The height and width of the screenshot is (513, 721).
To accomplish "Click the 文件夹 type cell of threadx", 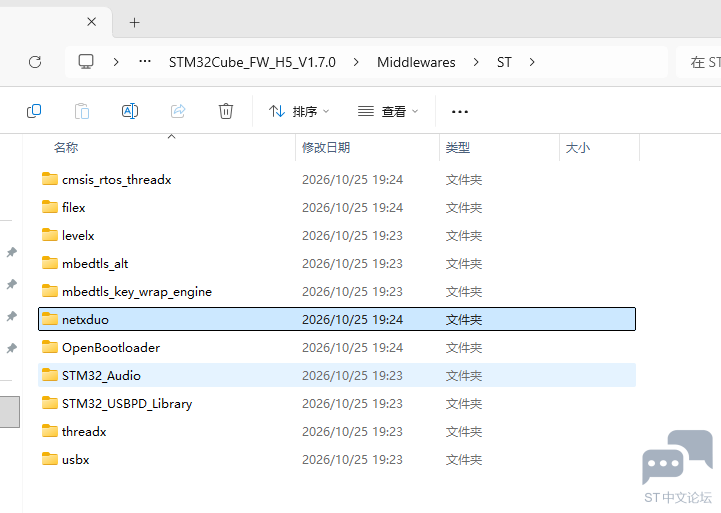I will [x=464, y=432].
